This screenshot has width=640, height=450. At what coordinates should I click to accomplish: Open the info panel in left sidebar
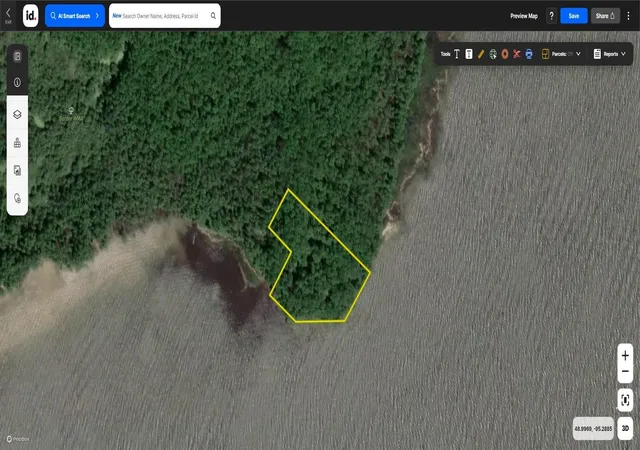click(x=17, y=82)
